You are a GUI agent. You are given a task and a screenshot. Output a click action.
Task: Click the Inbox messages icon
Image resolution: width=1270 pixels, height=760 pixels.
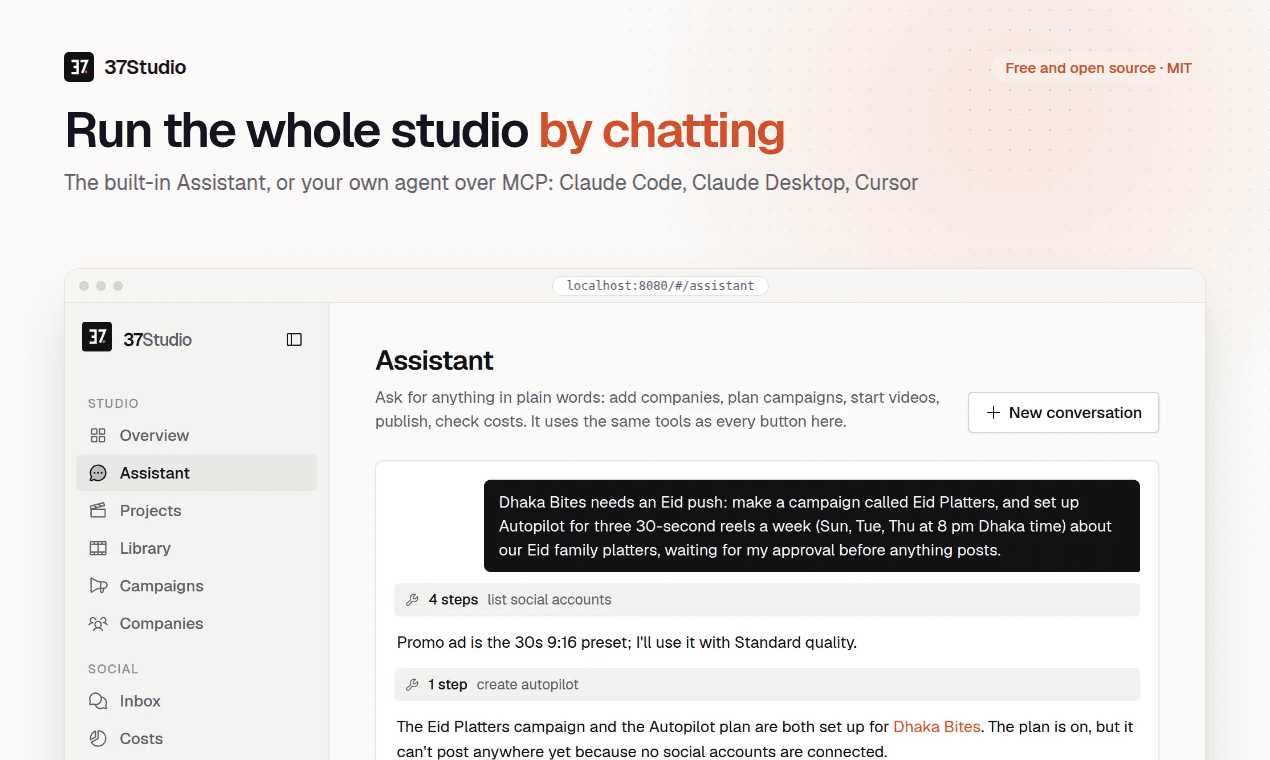(x=98, y=701)
